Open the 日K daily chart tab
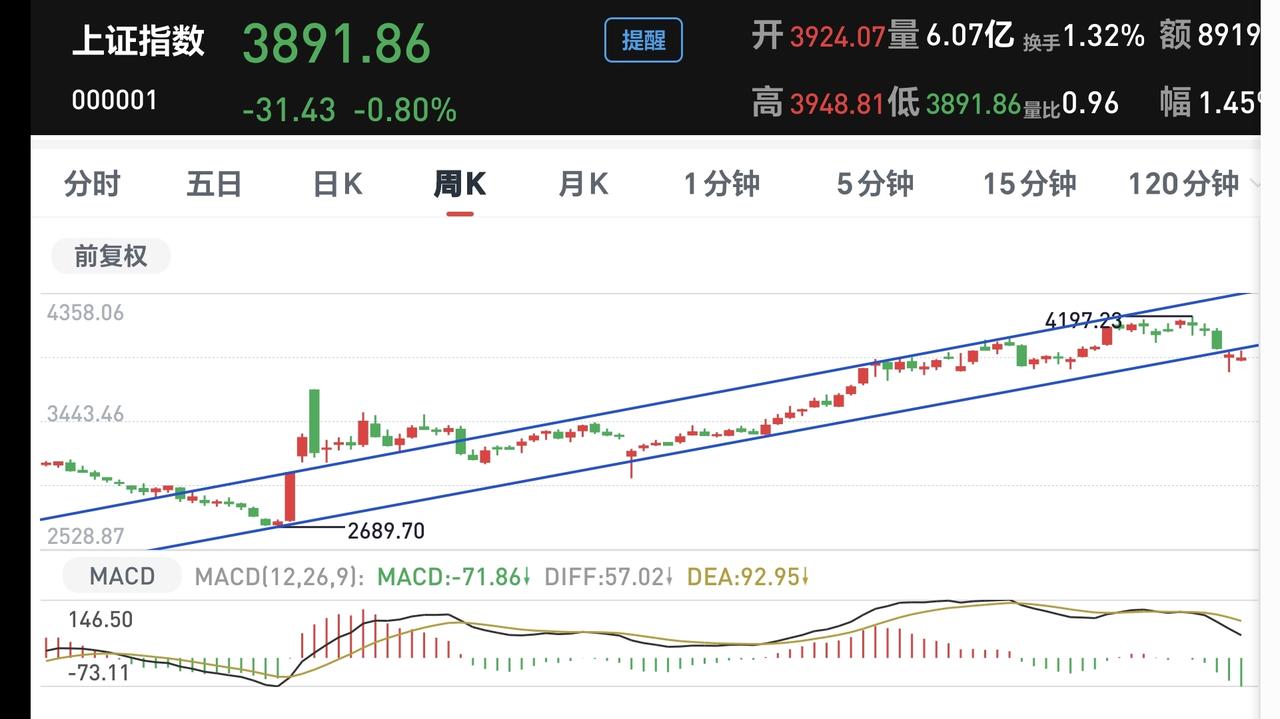Screen dimensions: 1280x719 coord(337,184)
